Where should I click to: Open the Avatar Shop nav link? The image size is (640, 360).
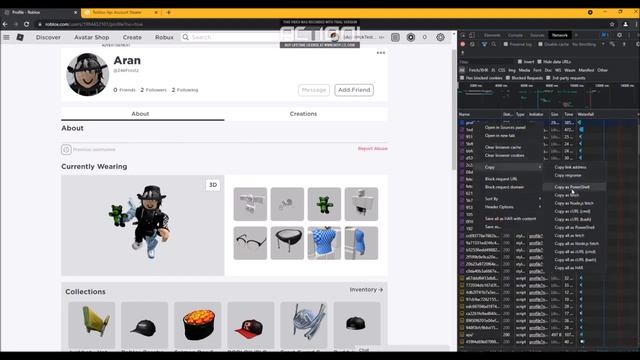point(91,37)
